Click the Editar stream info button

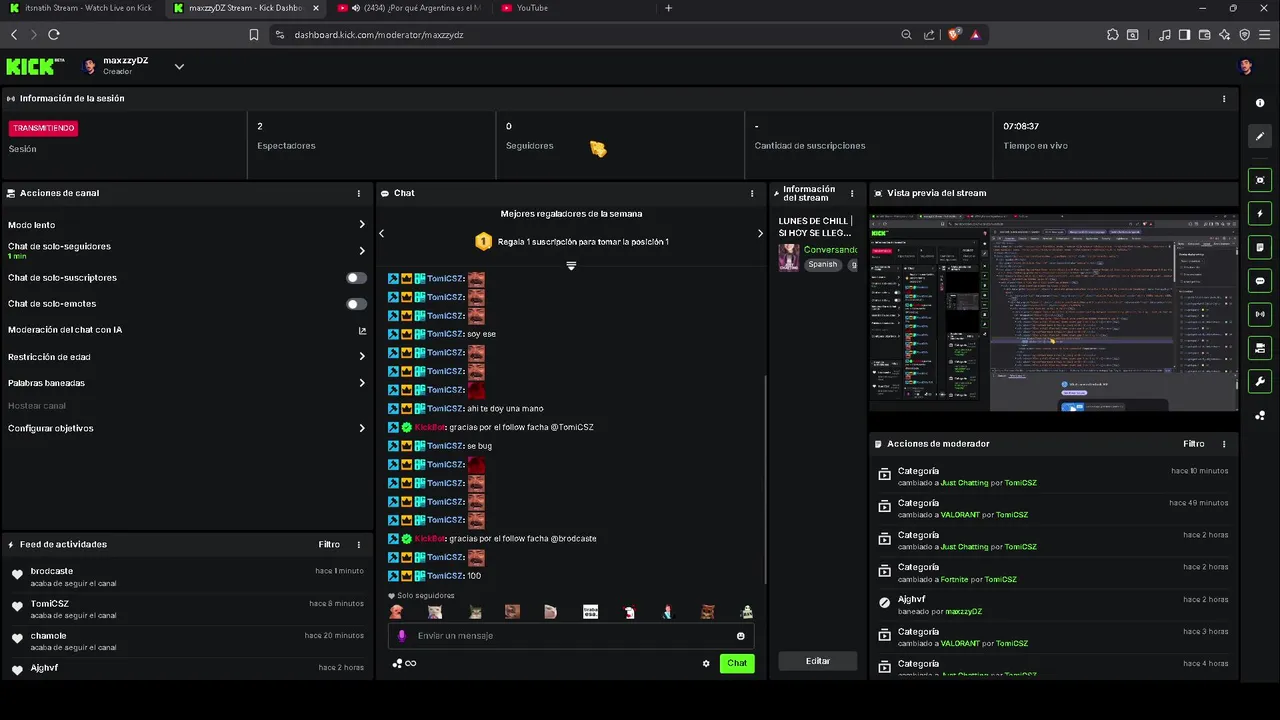(818, 661)
